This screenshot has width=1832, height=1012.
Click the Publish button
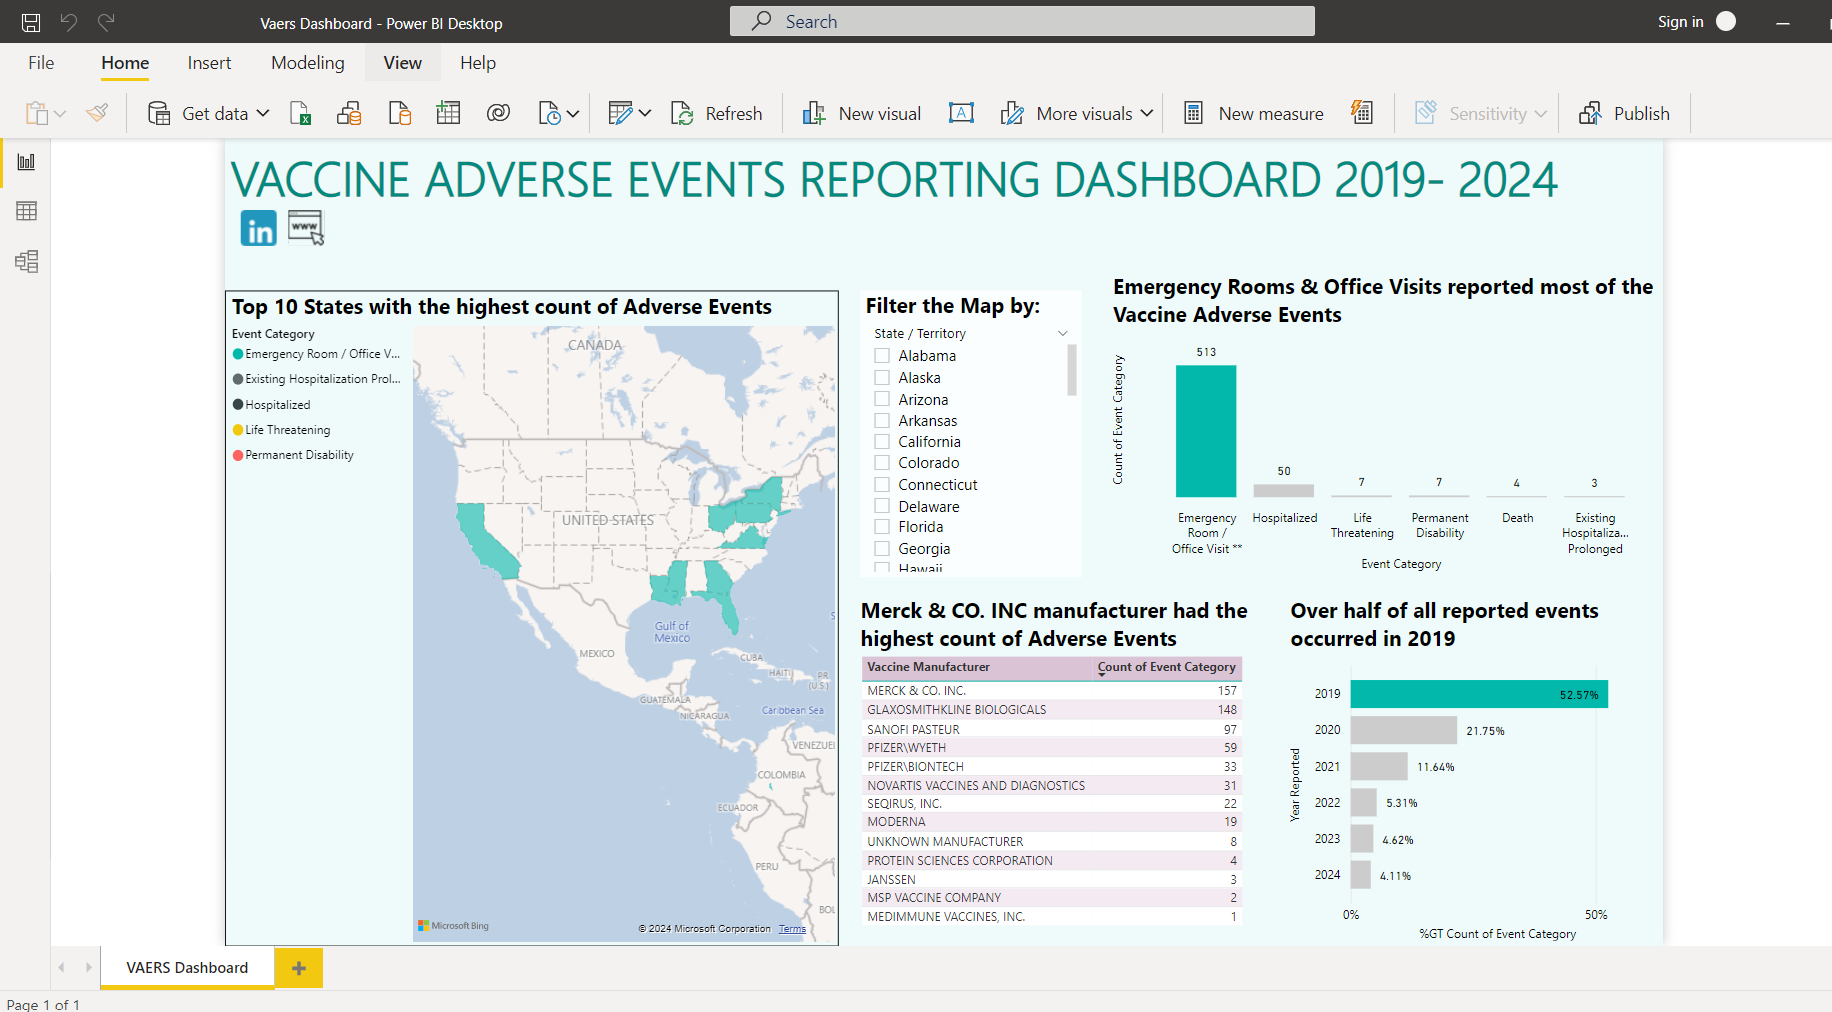tap(1624, 114)
